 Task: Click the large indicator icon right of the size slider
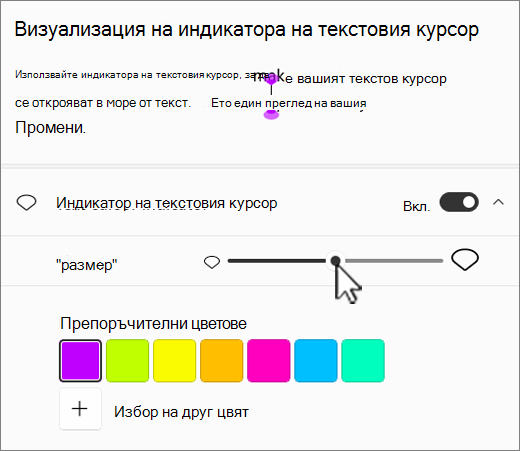pos(465,260)
